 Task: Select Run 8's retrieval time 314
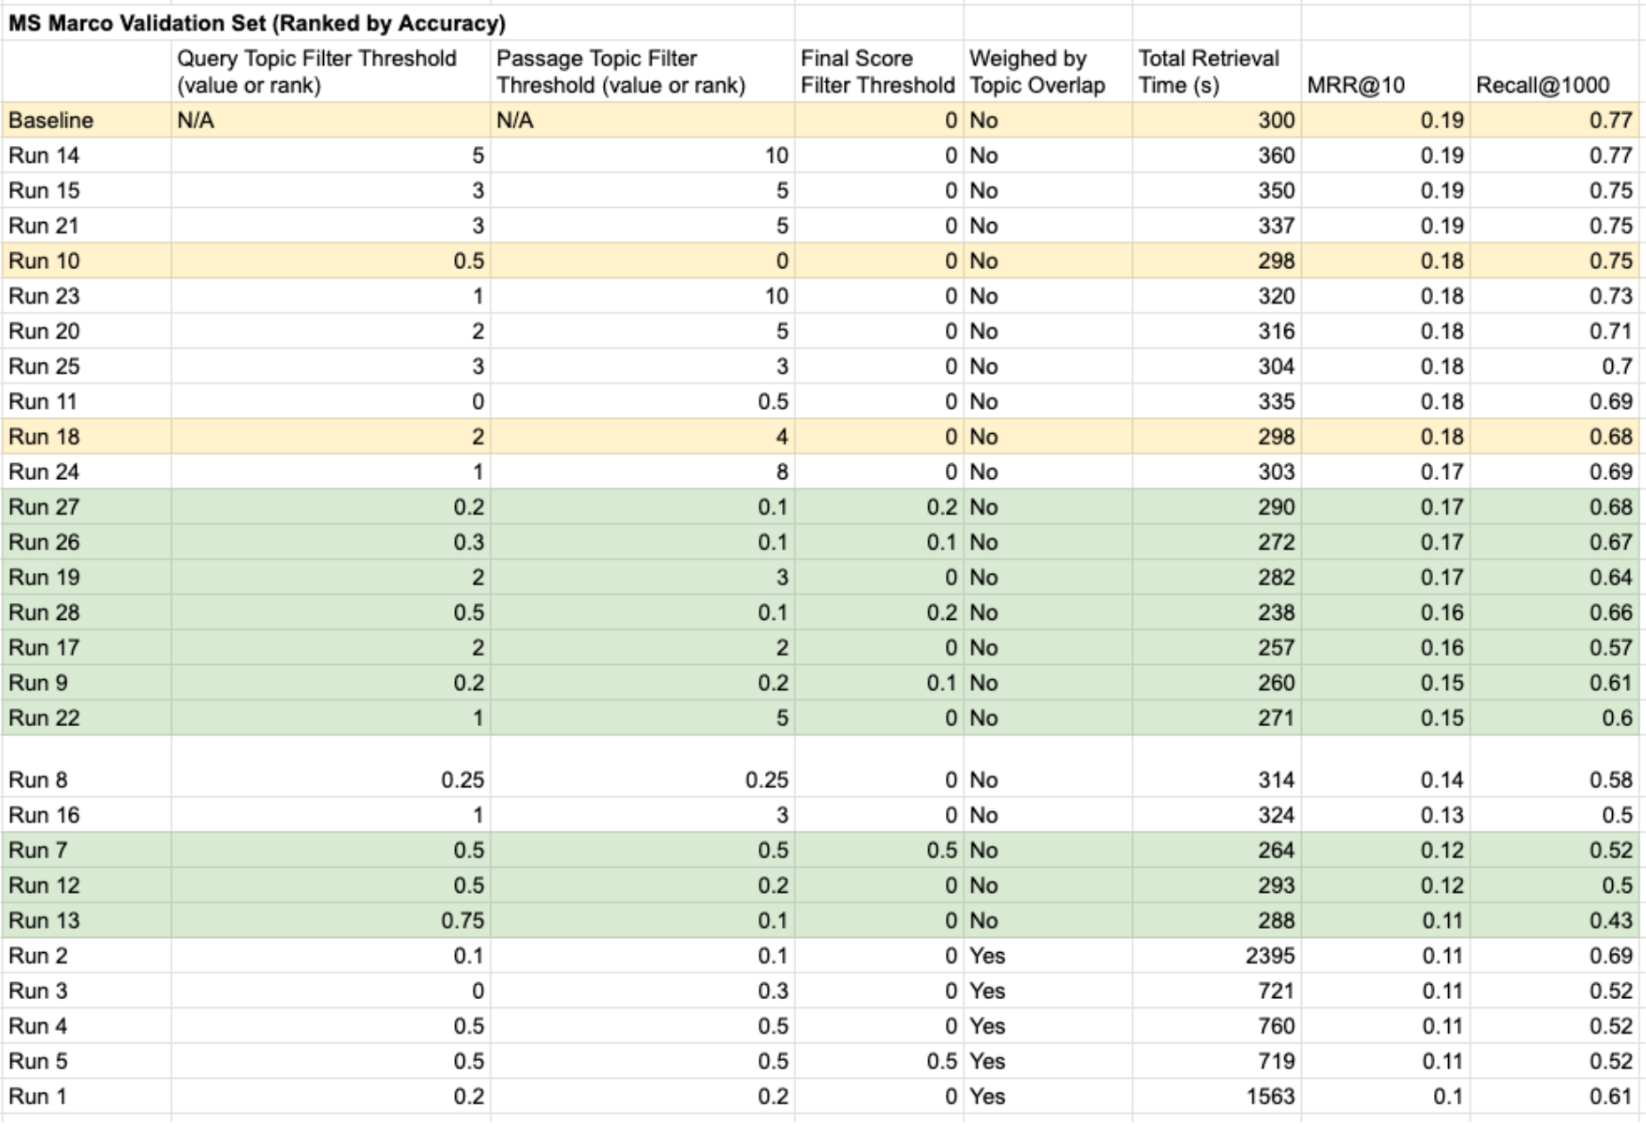click(1276, 780)
